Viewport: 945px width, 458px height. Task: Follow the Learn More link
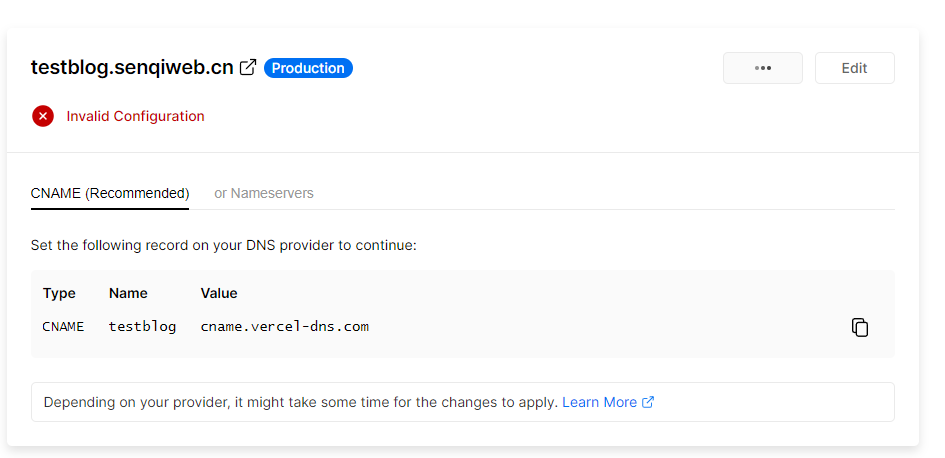[x=599, y=402]
